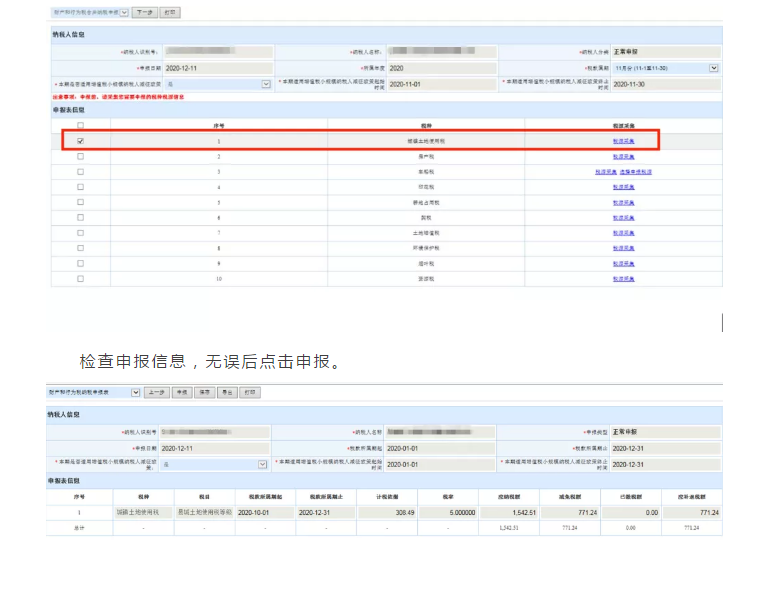This screenshot has width=776, height=595.
Task: Uncheck the row 1 城镇土地使用税 checkbox
Action: 81,141
